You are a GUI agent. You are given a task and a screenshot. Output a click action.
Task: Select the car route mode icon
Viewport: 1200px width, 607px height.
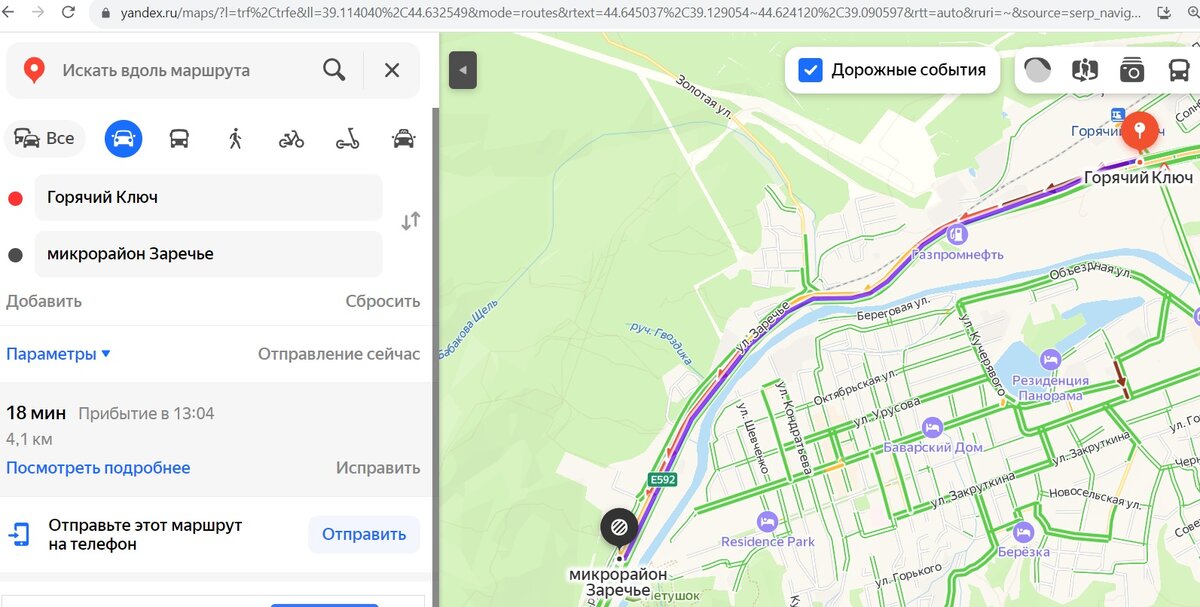(123, 138)
